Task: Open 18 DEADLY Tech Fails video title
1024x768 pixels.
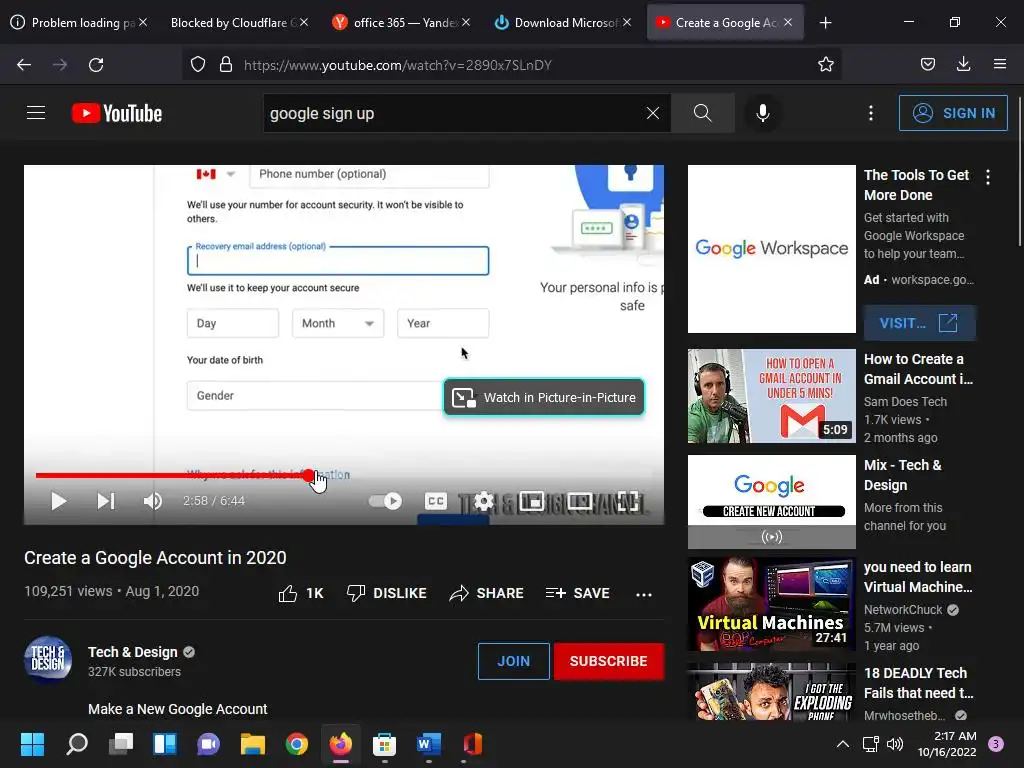Action: click(x=918, y=682)
